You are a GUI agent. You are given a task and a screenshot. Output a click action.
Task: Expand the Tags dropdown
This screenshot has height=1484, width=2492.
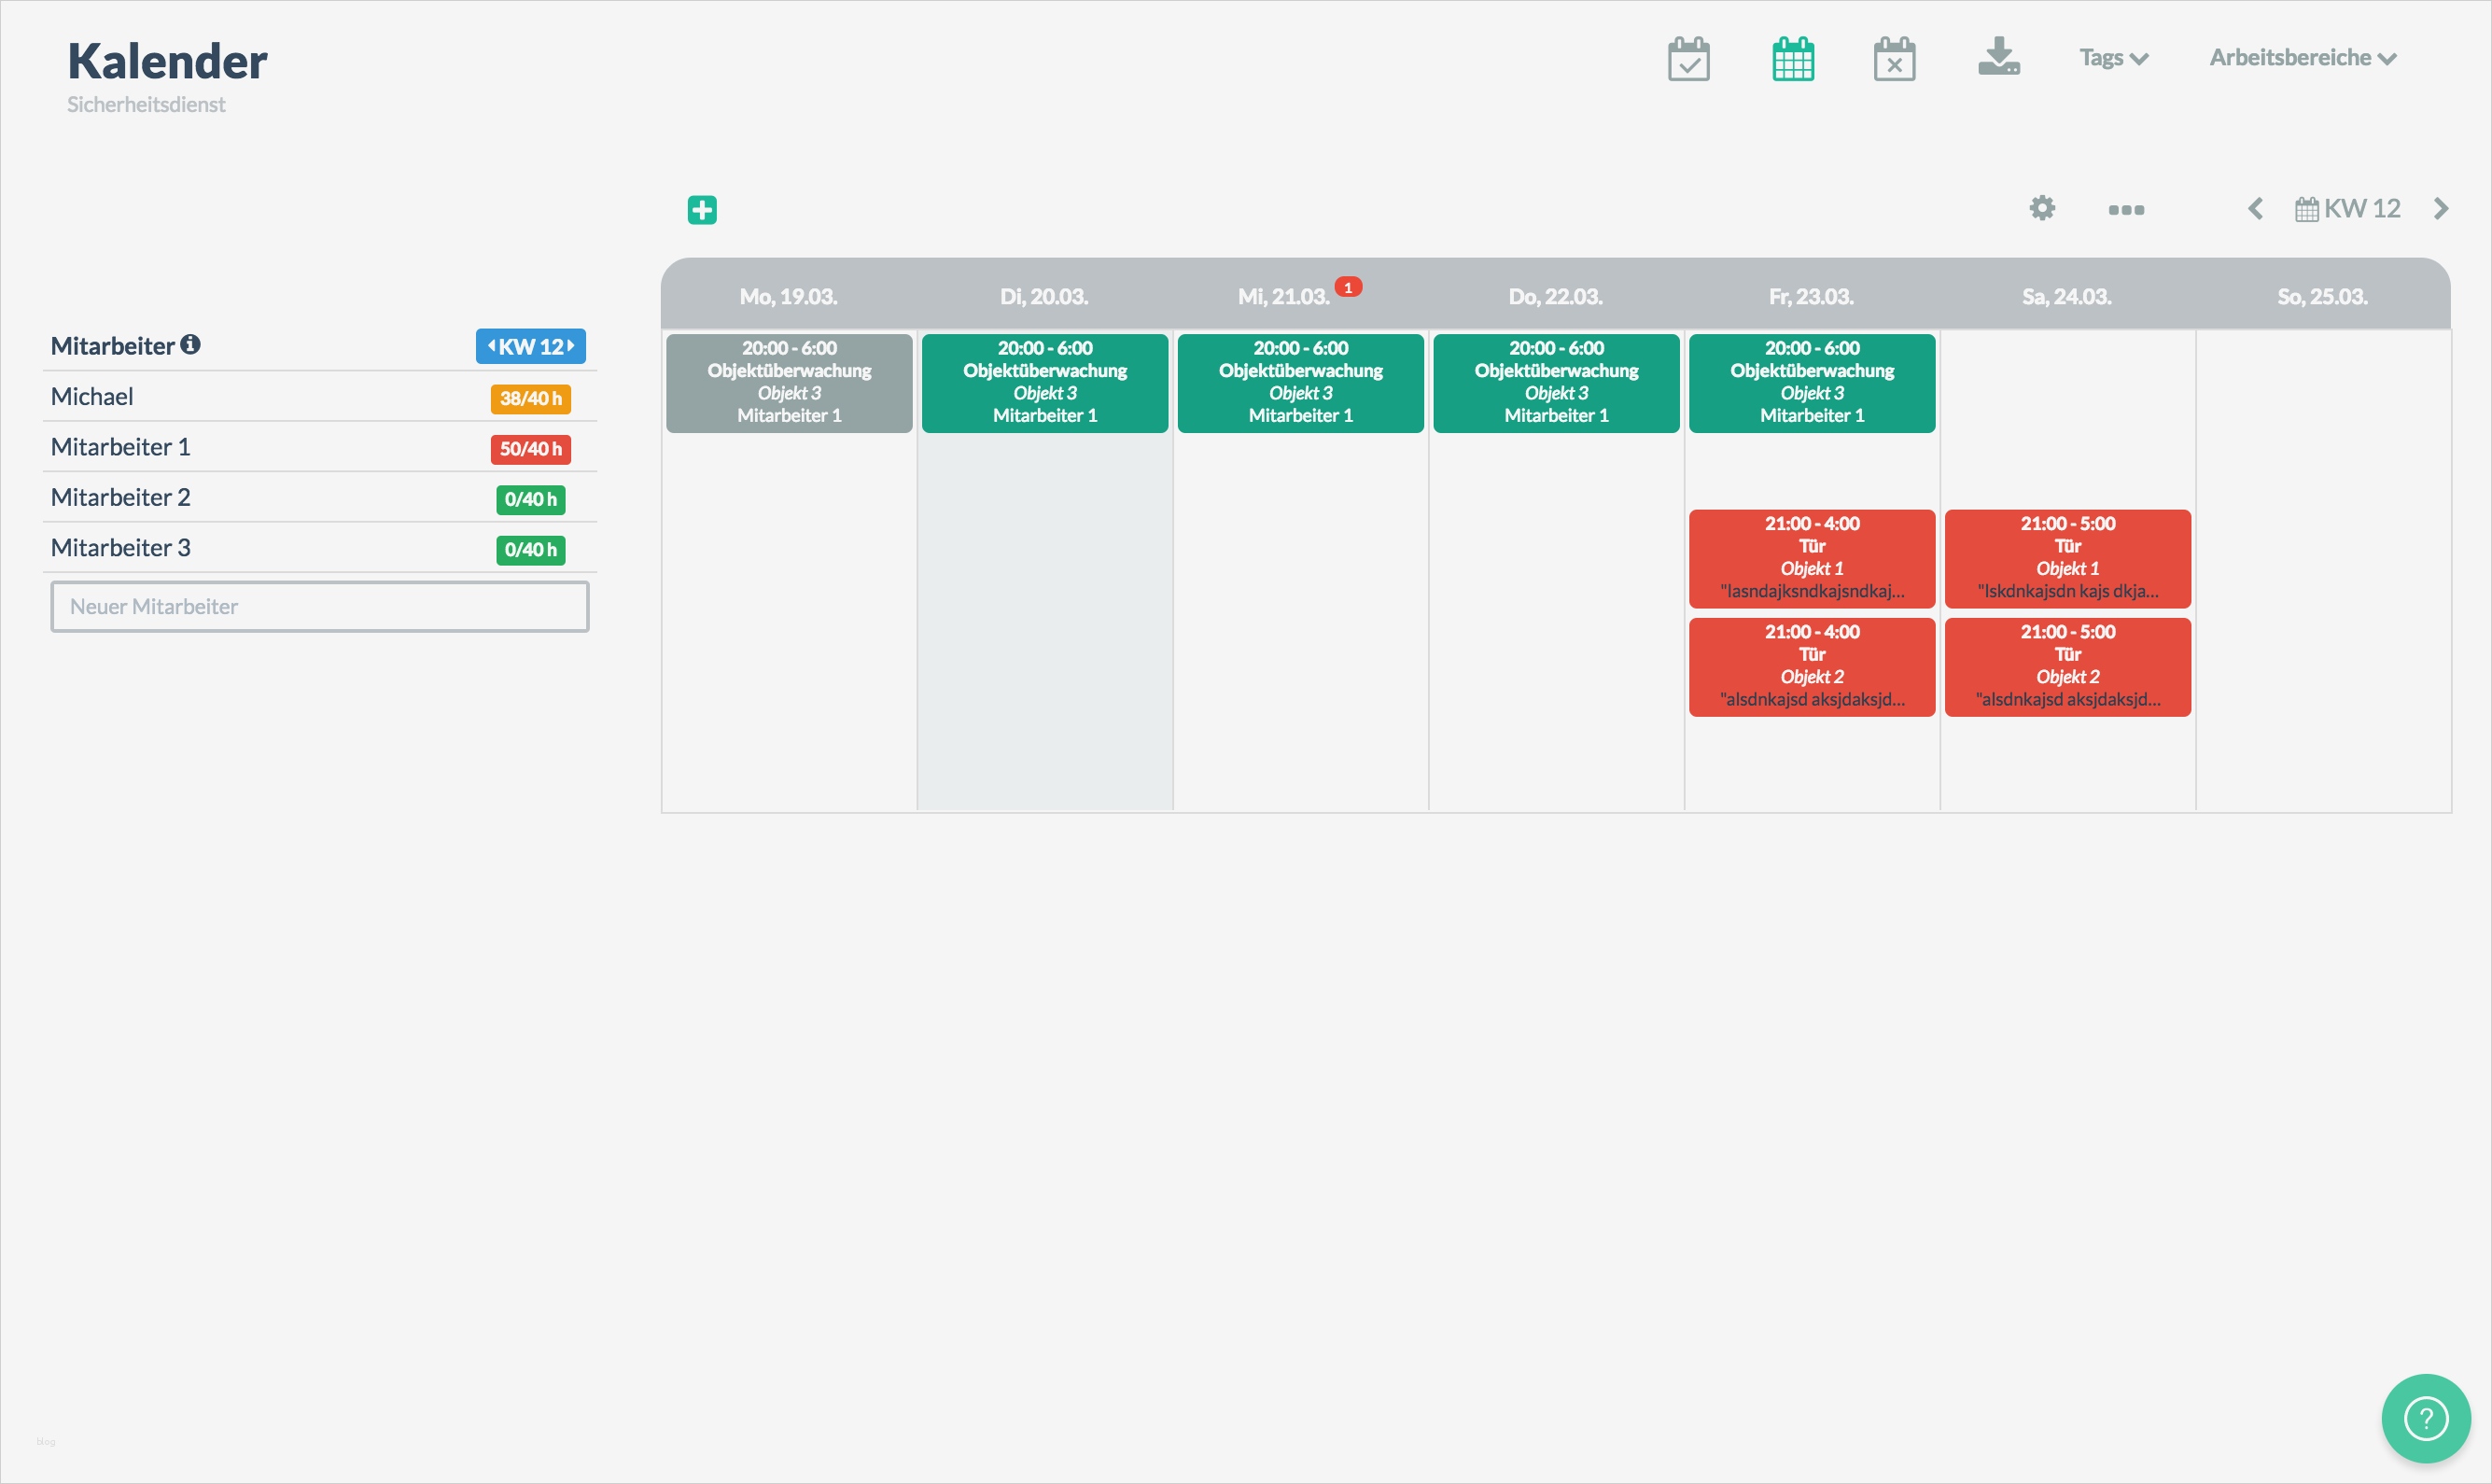pos(2113,58)
